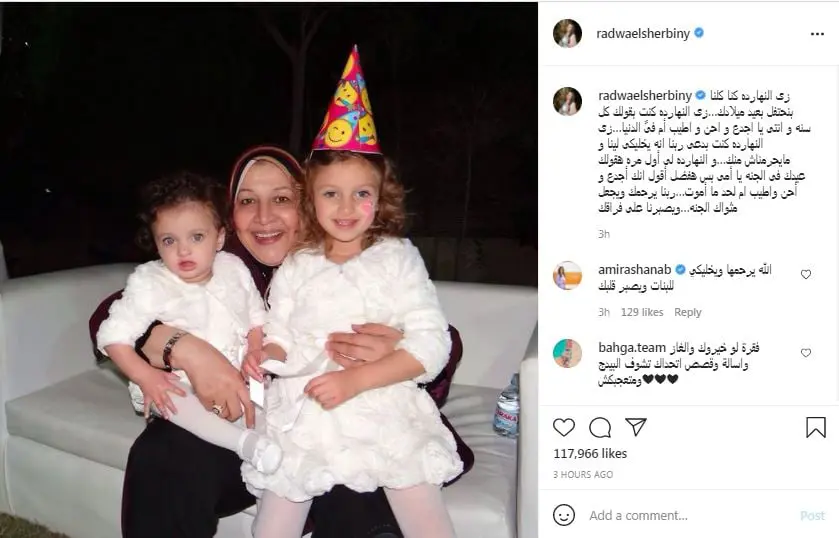Focus the Add a comment field
Viewport: 839px width, 538px height.
pos(688,516)
